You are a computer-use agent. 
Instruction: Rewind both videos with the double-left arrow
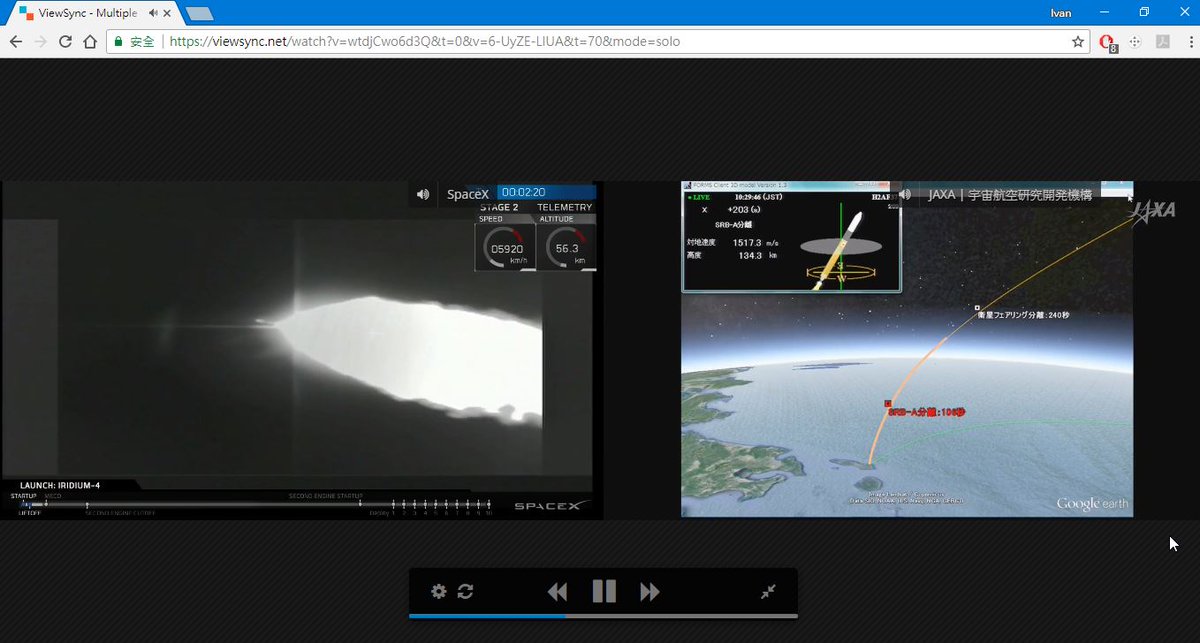557,591
